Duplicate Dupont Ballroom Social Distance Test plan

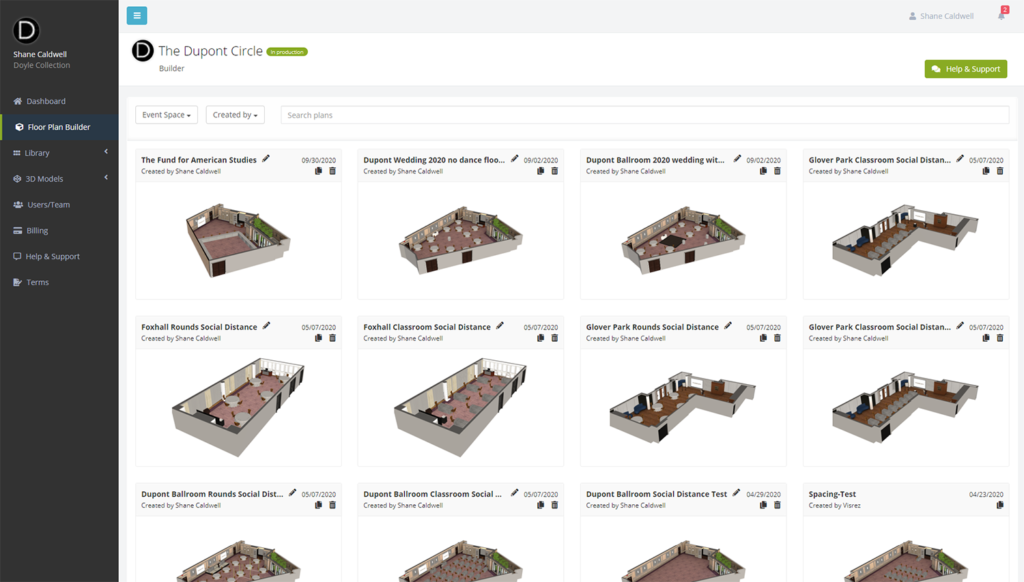[x=763, y=505]
